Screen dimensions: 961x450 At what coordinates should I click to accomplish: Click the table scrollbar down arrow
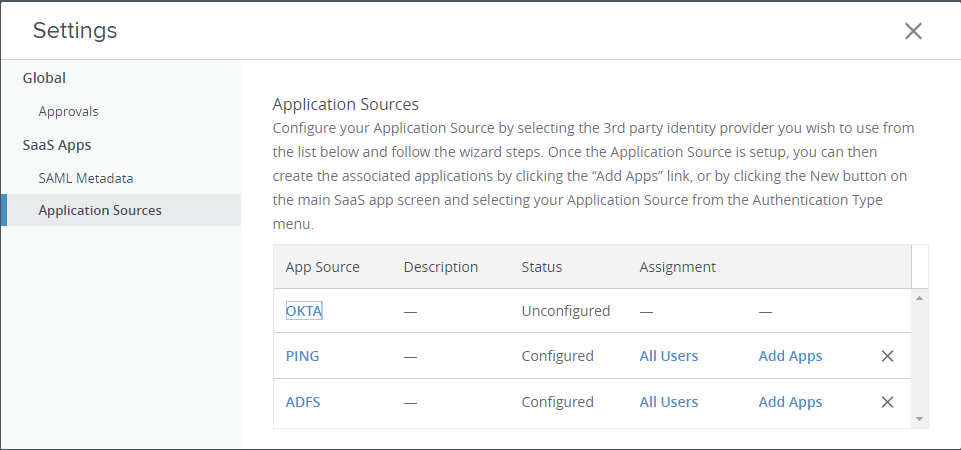point(919,419)
